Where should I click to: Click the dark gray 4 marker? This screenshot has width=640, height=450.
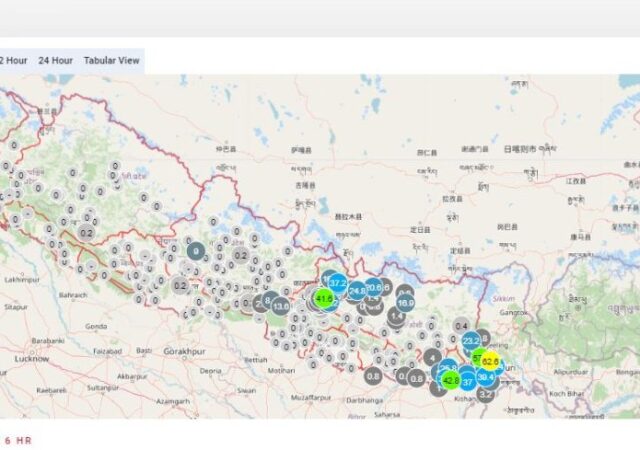(432, 356)
